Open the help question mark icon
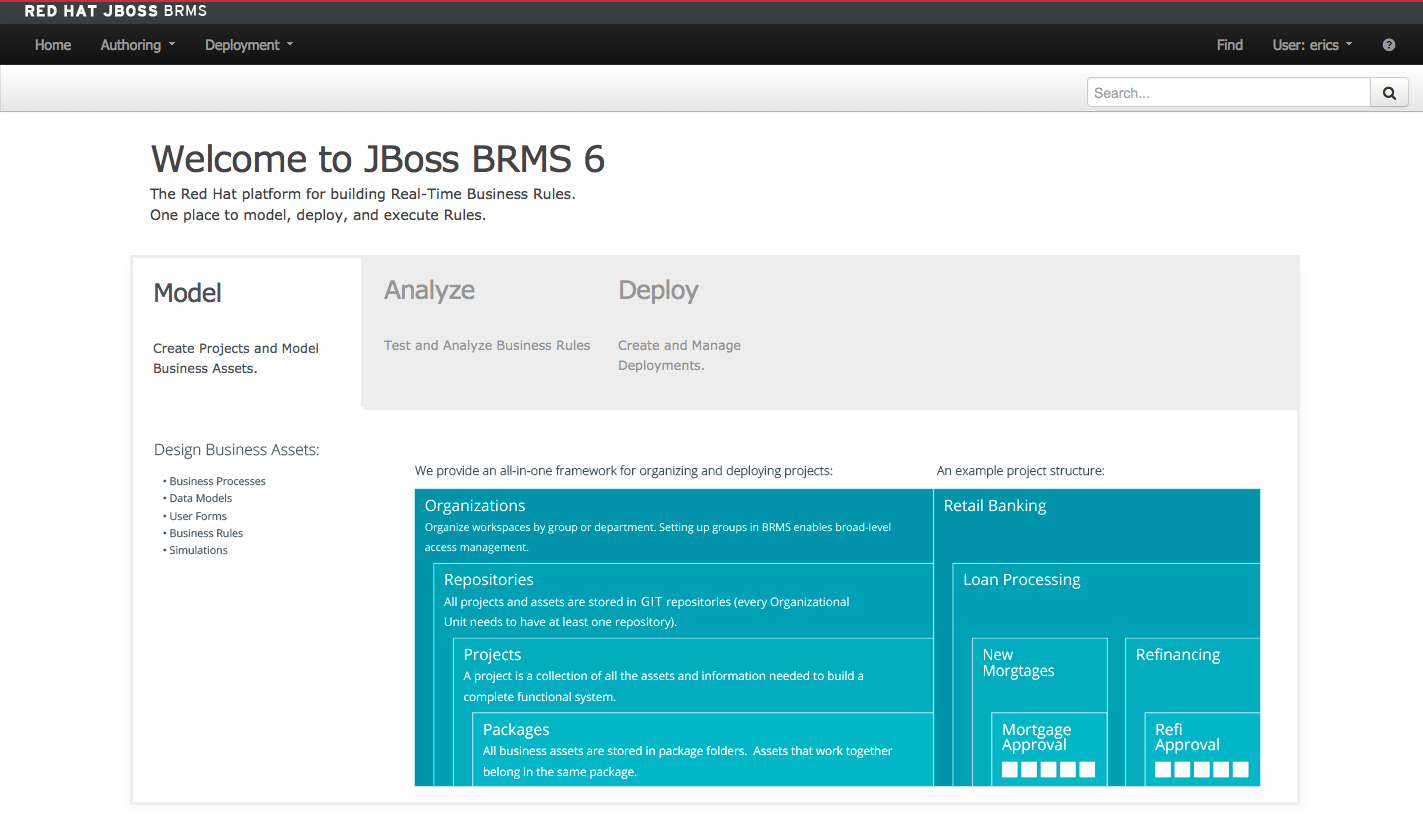Image resolution: width=1423 pixels, height=824 pixels. tap(1389, 45)
